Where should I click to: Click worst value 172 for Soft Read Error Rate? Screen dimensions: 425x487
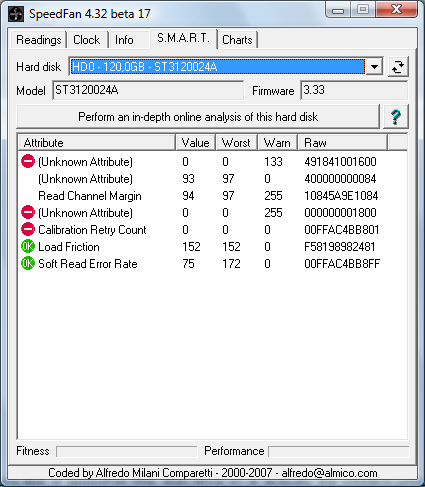pyautogui.click(x=231, y=264)
